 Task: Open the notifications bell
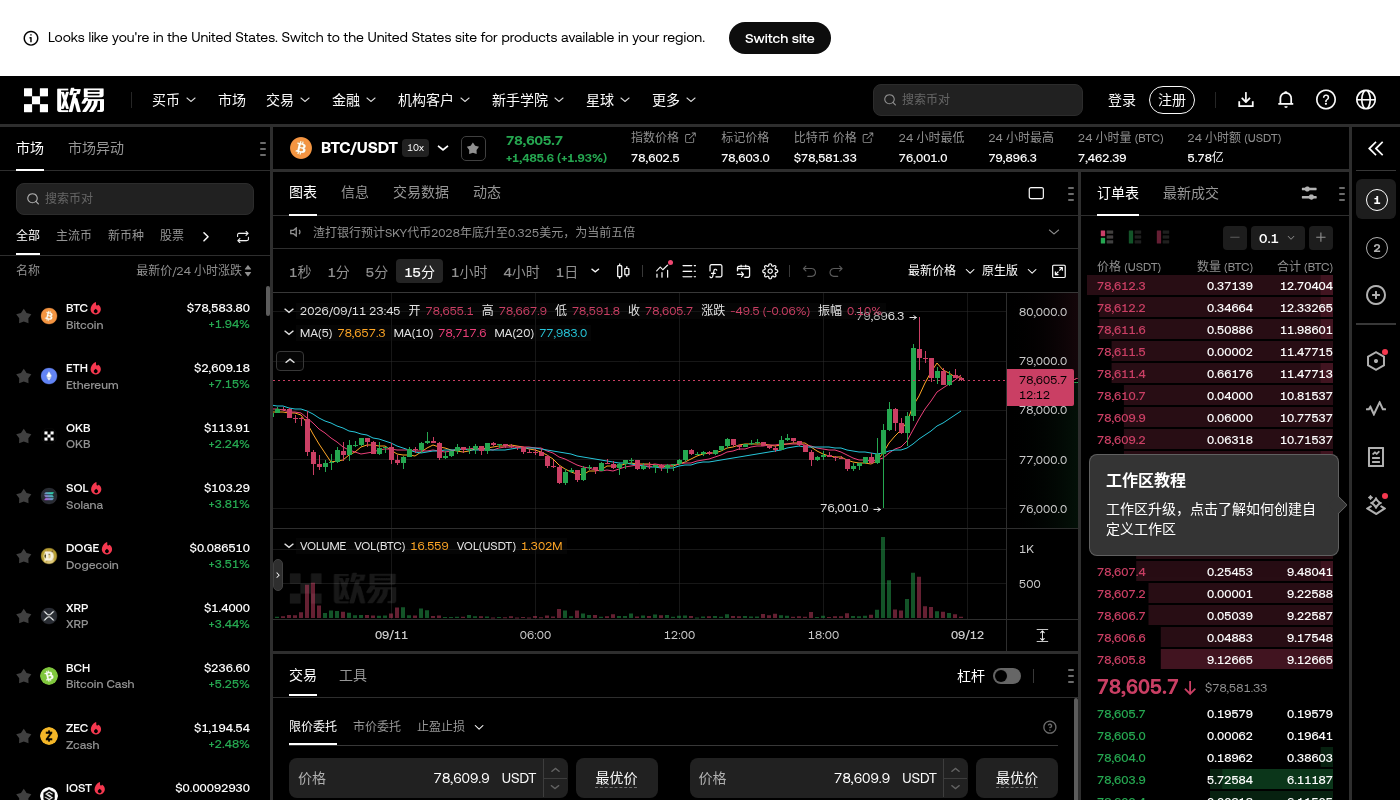(x=1286, y=100)
